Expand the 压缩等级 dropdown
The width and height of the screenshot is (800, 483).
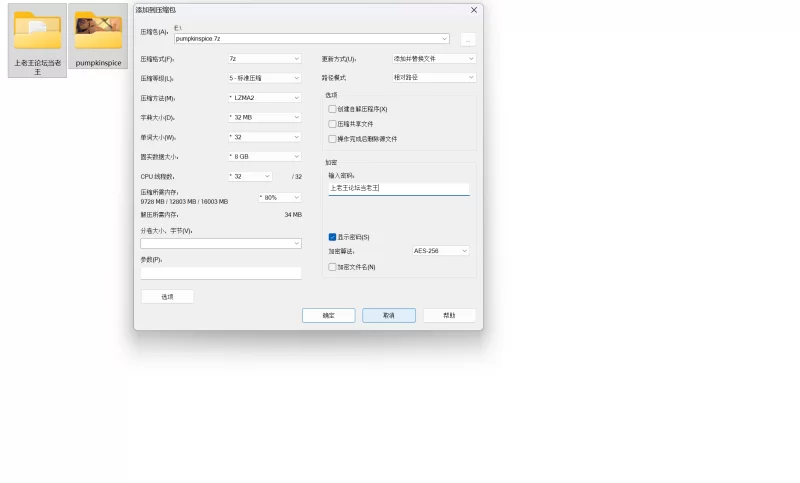tap(264, 78)
